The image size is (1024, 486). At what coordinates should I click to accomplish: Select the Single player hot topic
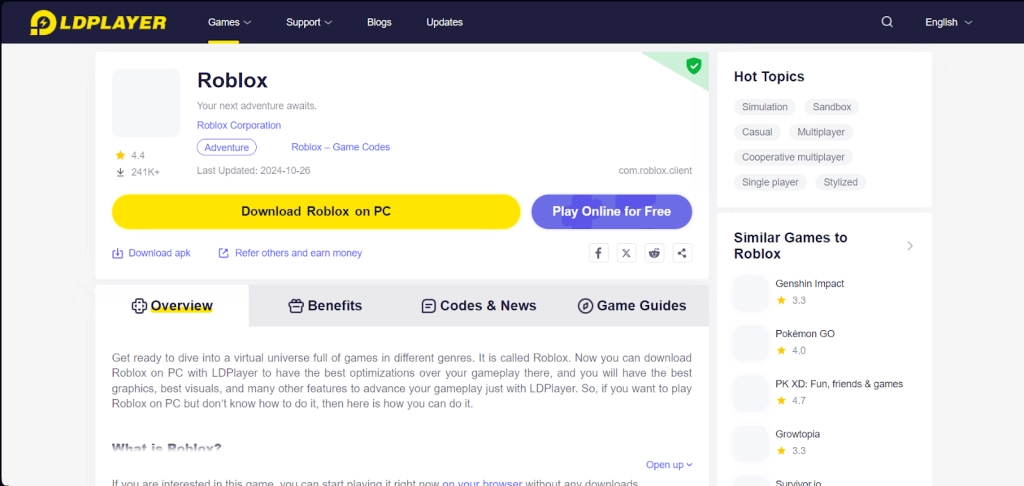771,182
